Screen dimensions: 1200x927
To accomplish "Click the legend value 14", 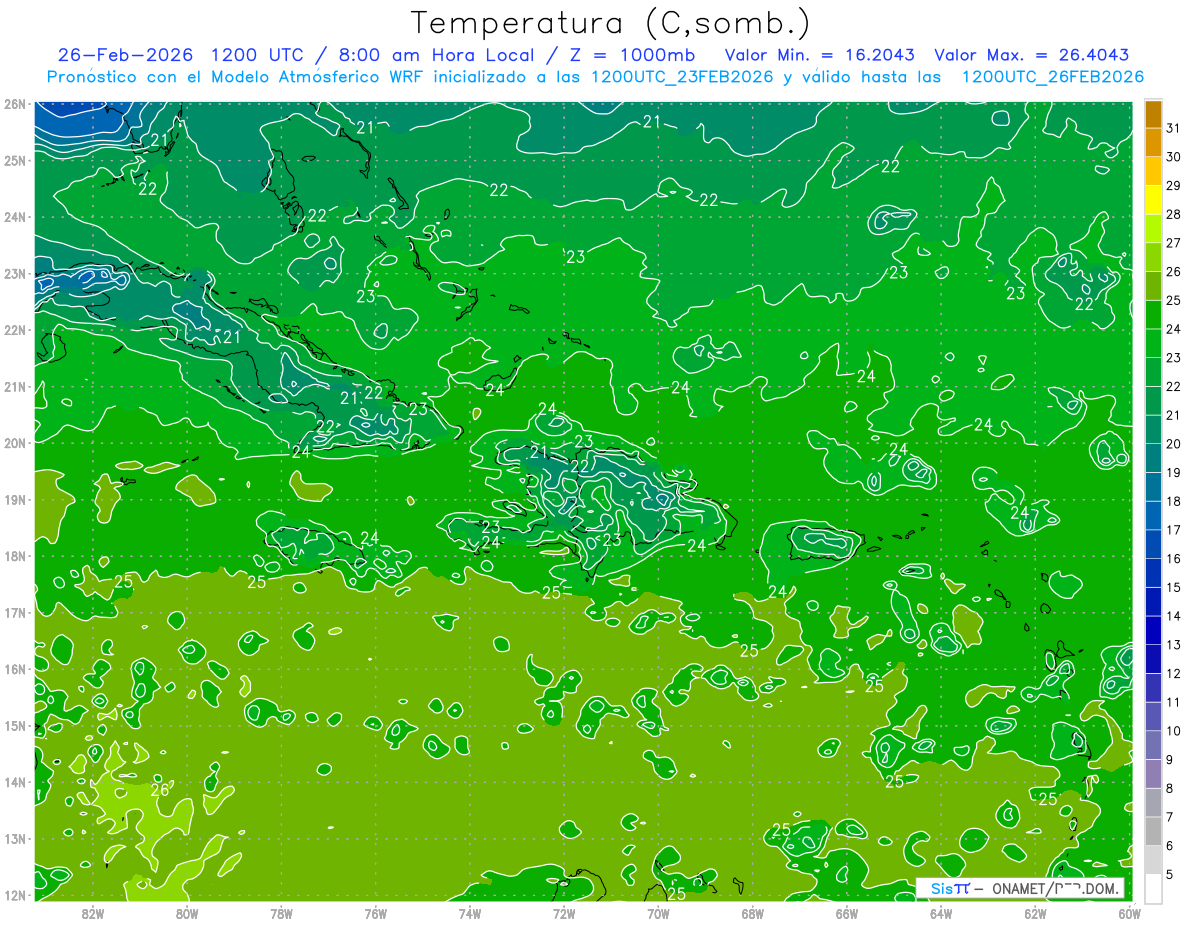I will [1173, 616].
